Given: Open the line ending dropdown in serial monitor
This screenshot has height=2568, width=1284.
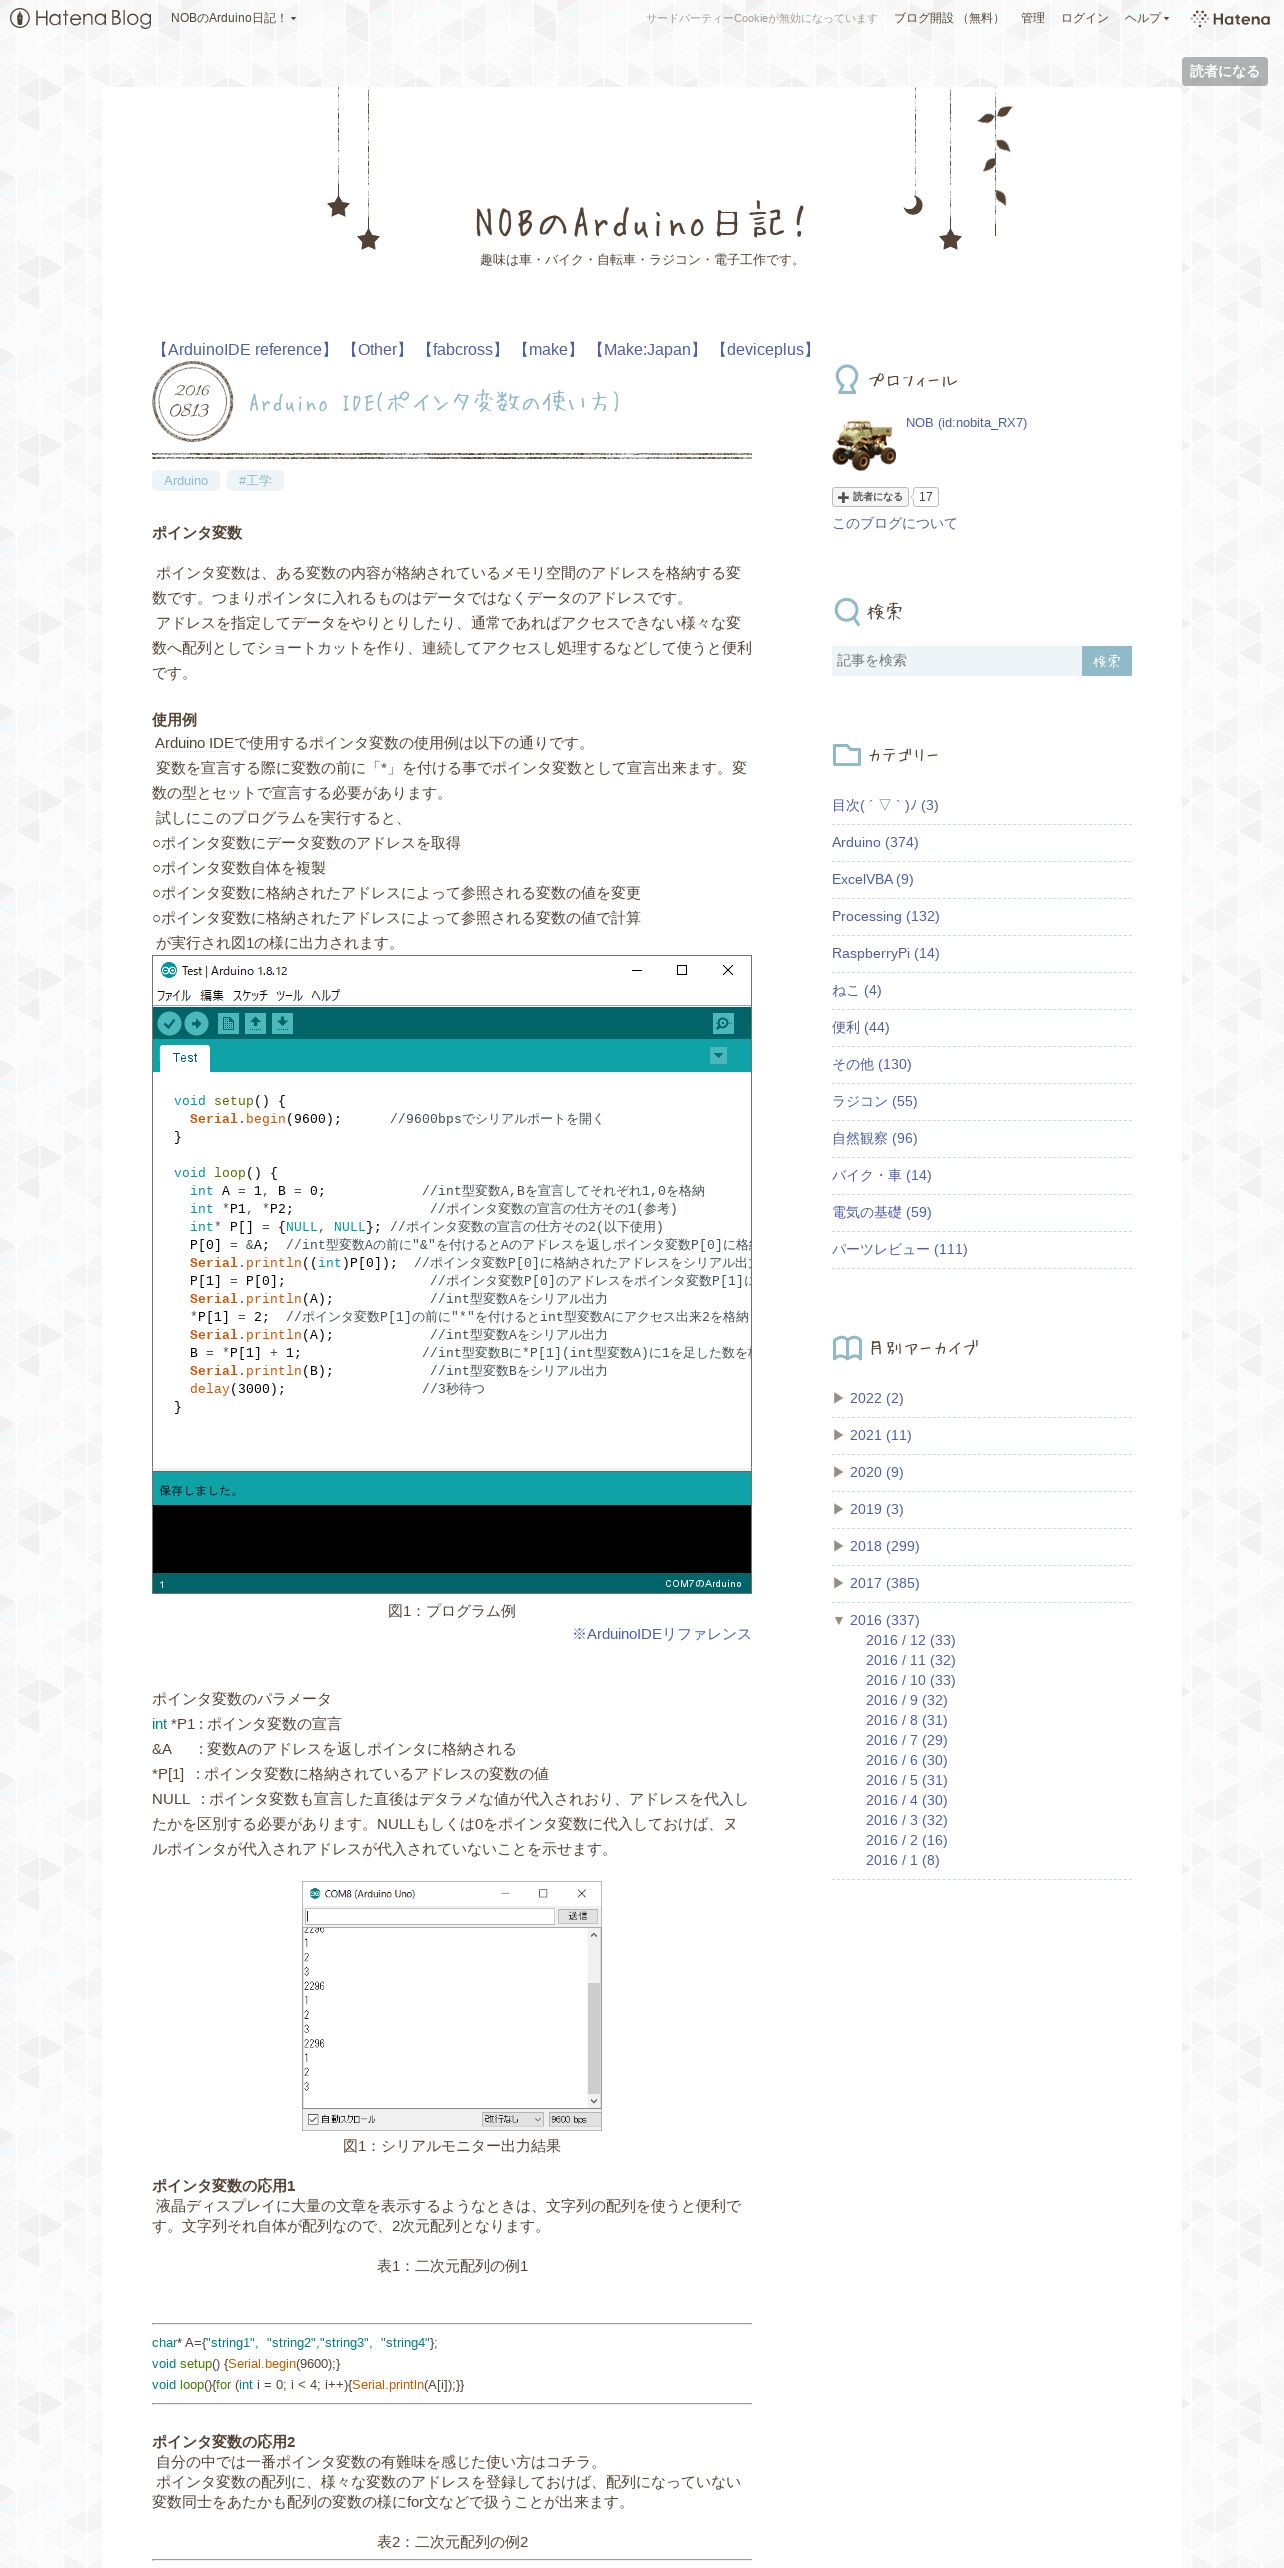Looking at the screenshot, I should click(x=513, y=2119).
